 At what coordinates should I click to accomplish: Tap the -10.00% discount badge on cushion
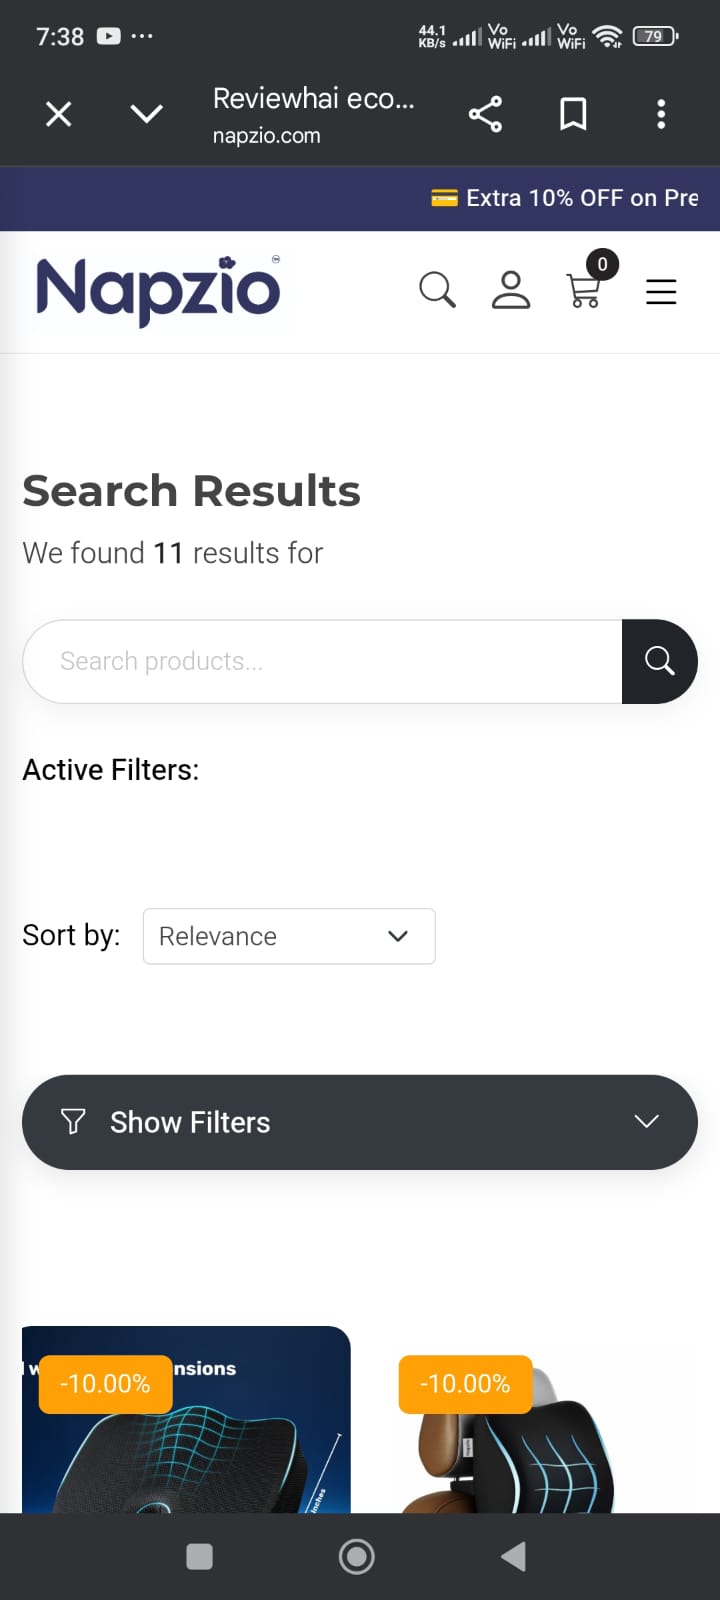[x=105, y=1384]
